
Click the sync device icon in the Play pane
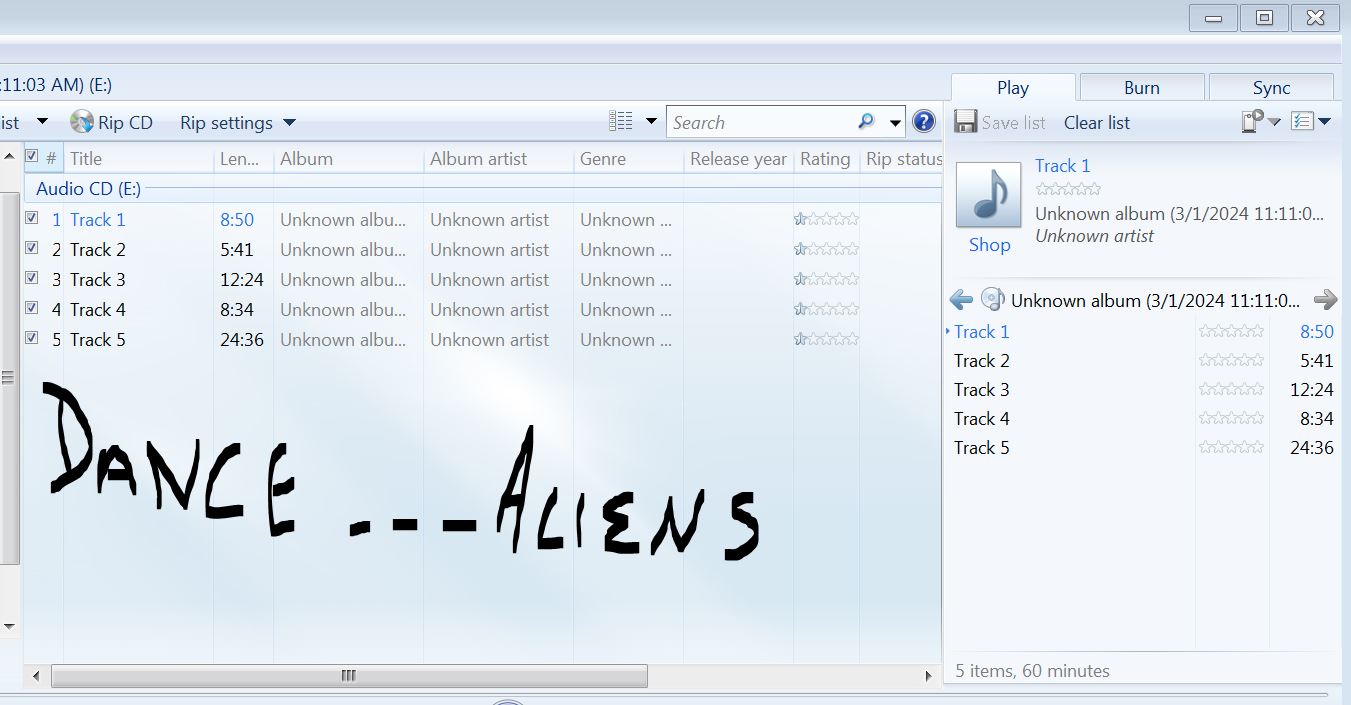click(1253, 122)
